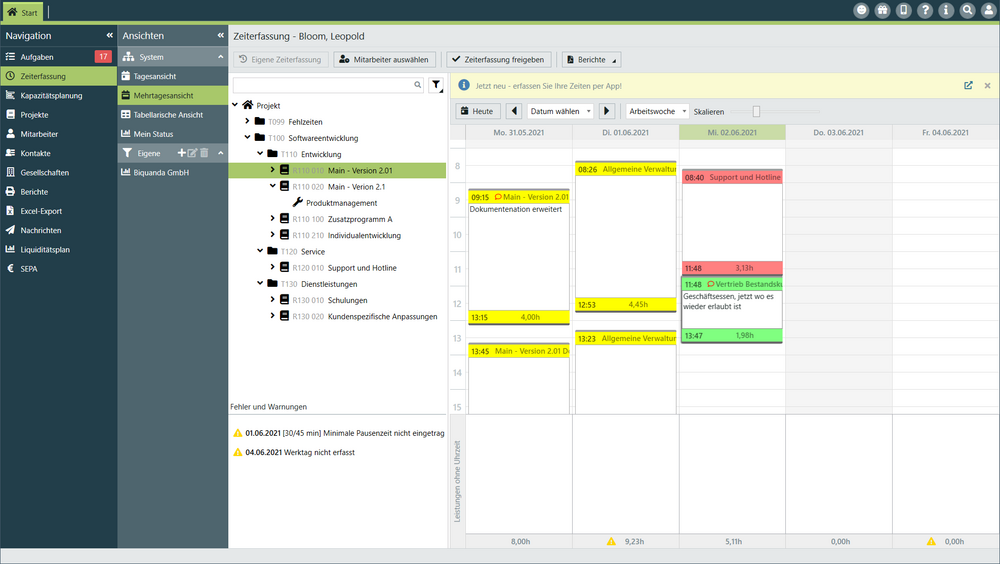The width and height of the screenshot is (1000, 564).
Task: Open the Arbeitswoche dropdown
Action: (657, 111)
